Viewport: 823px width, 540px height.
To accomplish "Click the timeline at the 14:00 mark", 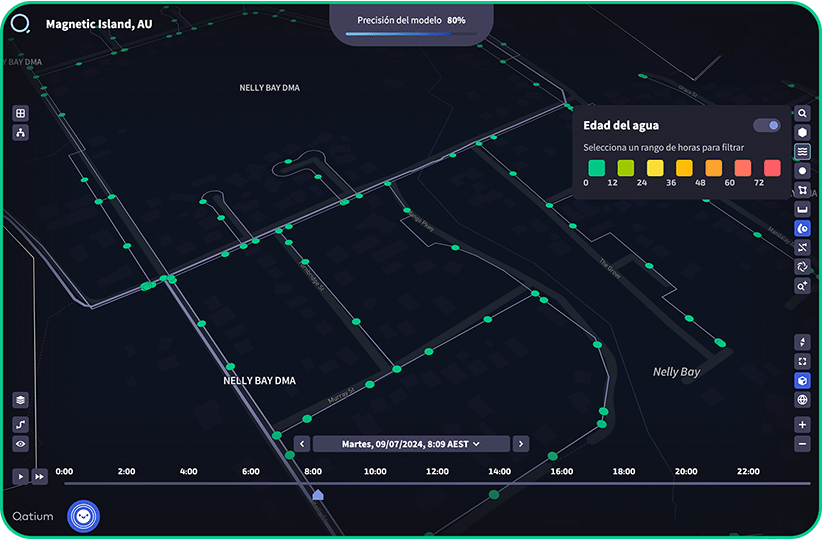I will (499, 483).
